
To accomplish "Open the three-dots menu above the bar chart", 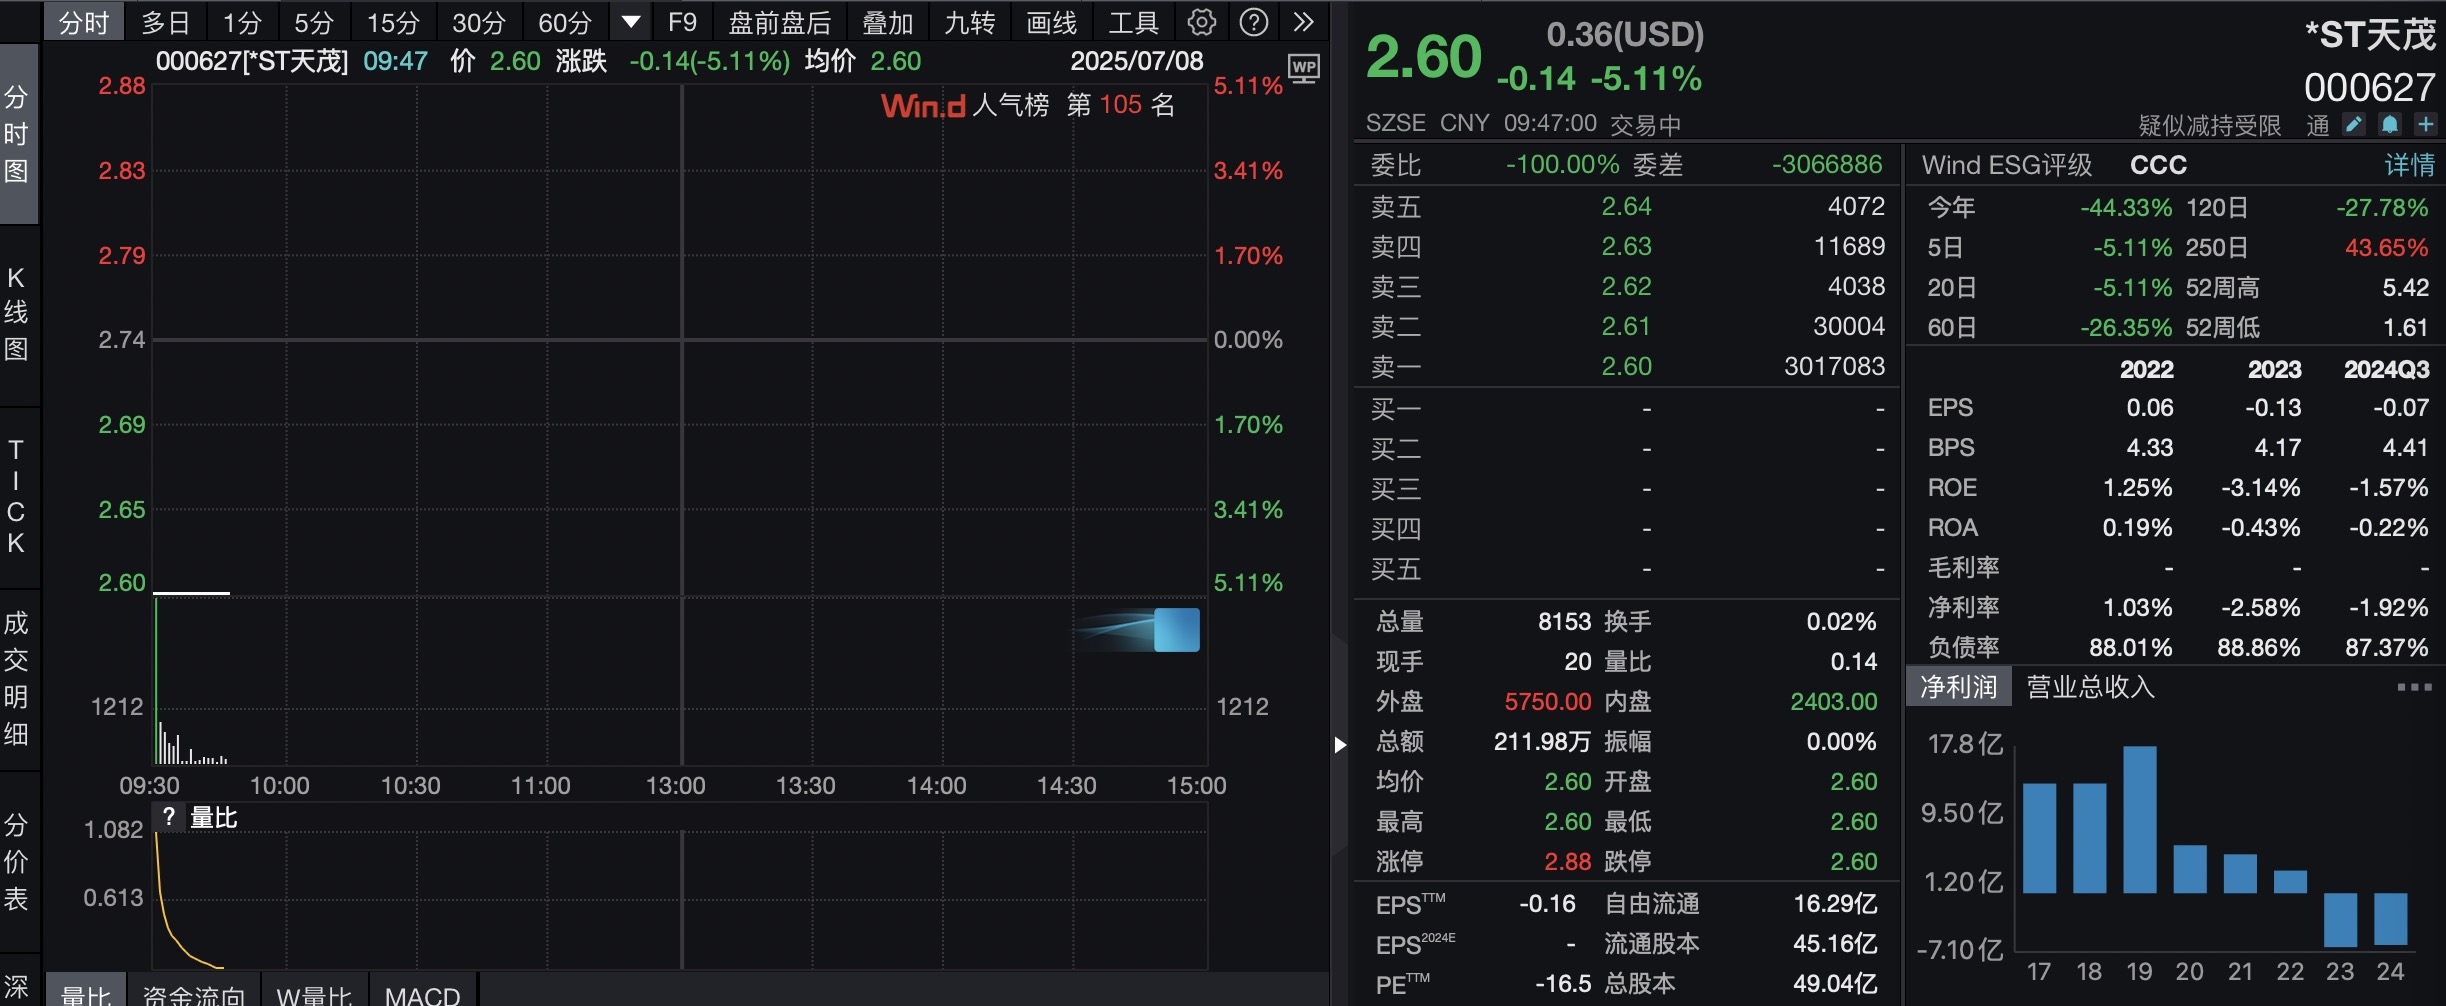I will point(2414,687).
